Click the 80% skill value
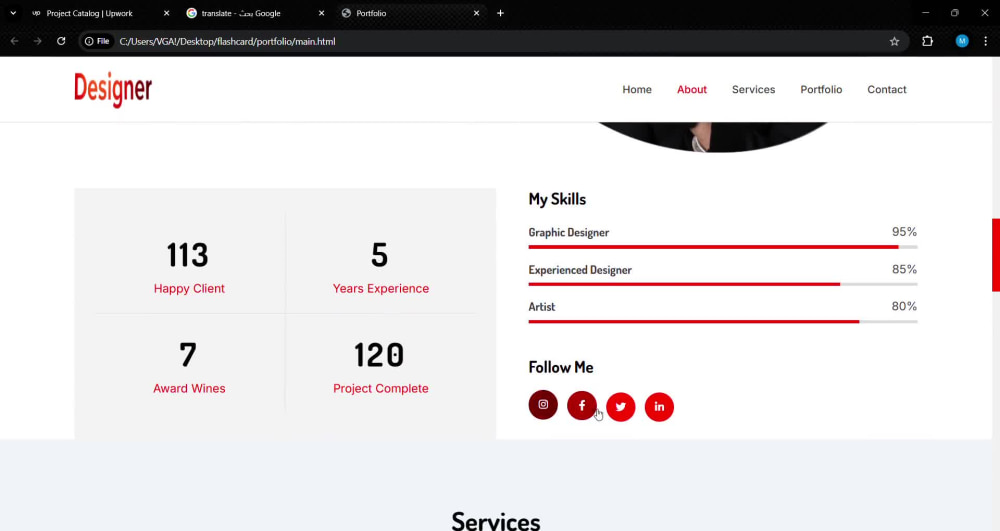The height and width of the screenshot is (531, 1000). (x=904, y=307)
